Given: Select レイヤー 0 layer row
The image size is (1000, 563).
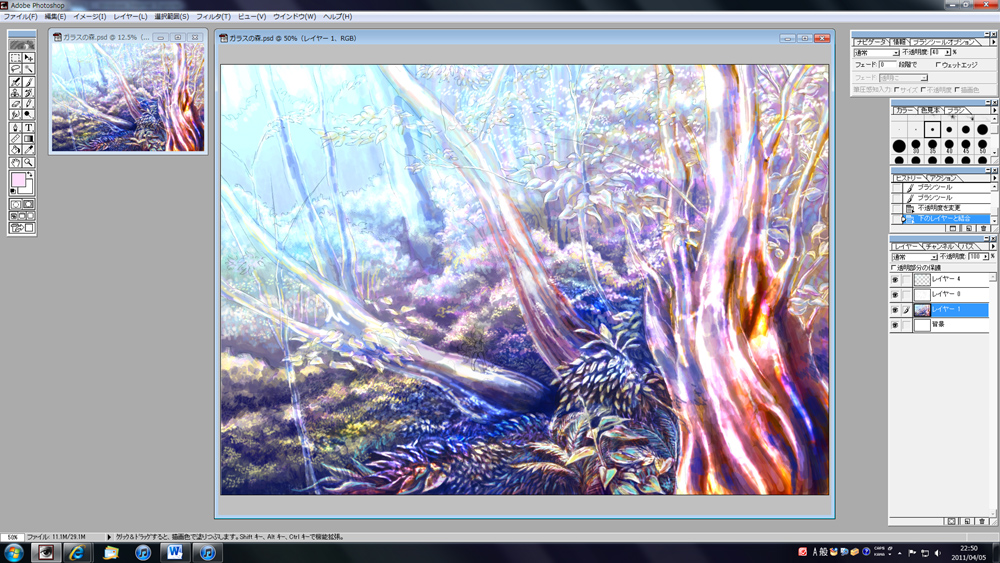Looking at the screenshot, I should click(x=939, y=295).
